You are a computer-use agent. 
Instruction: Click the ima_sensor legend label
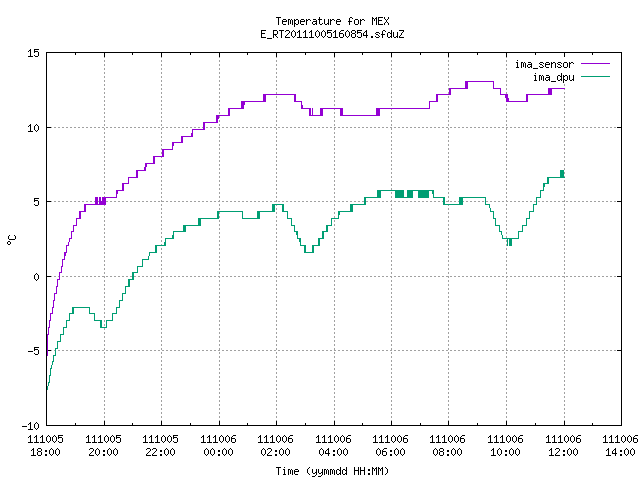pos(544,64)
